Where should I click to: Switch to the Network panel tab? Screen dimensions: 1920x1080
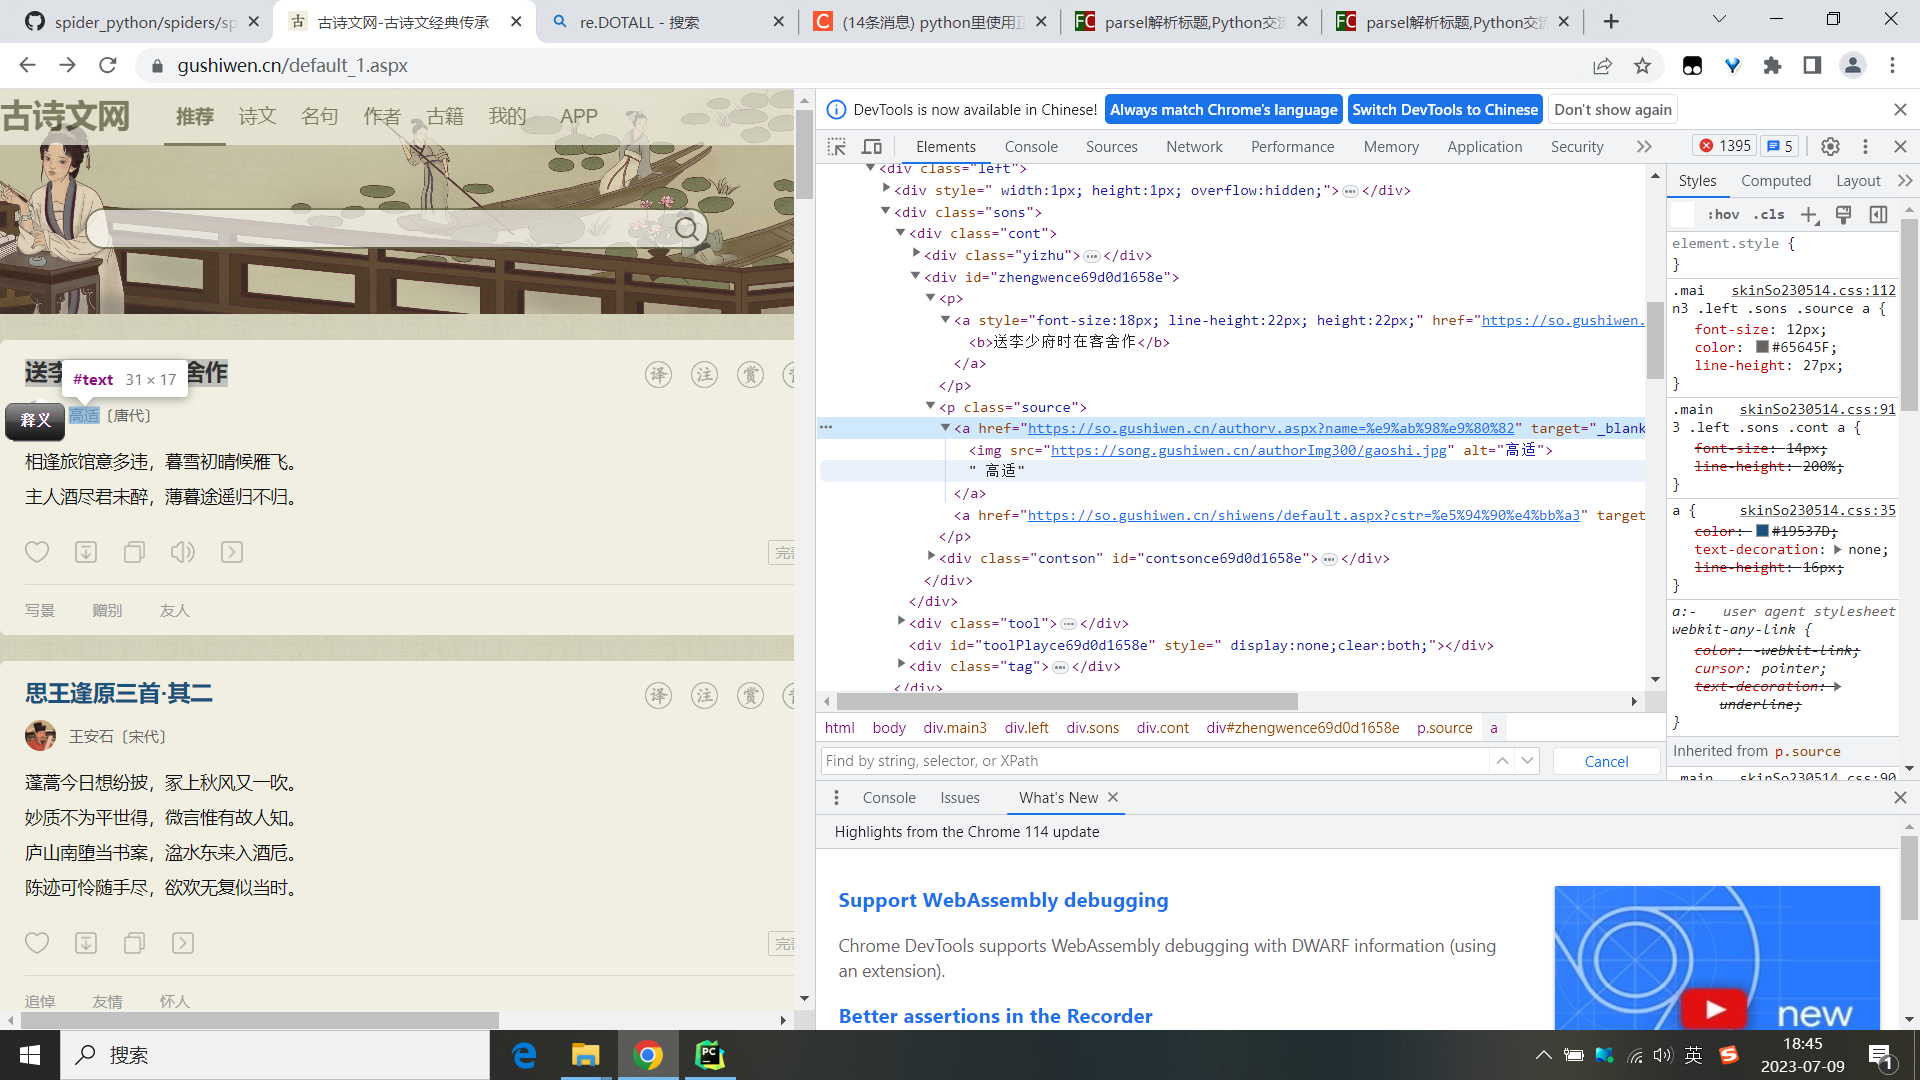pos(1194,147)
